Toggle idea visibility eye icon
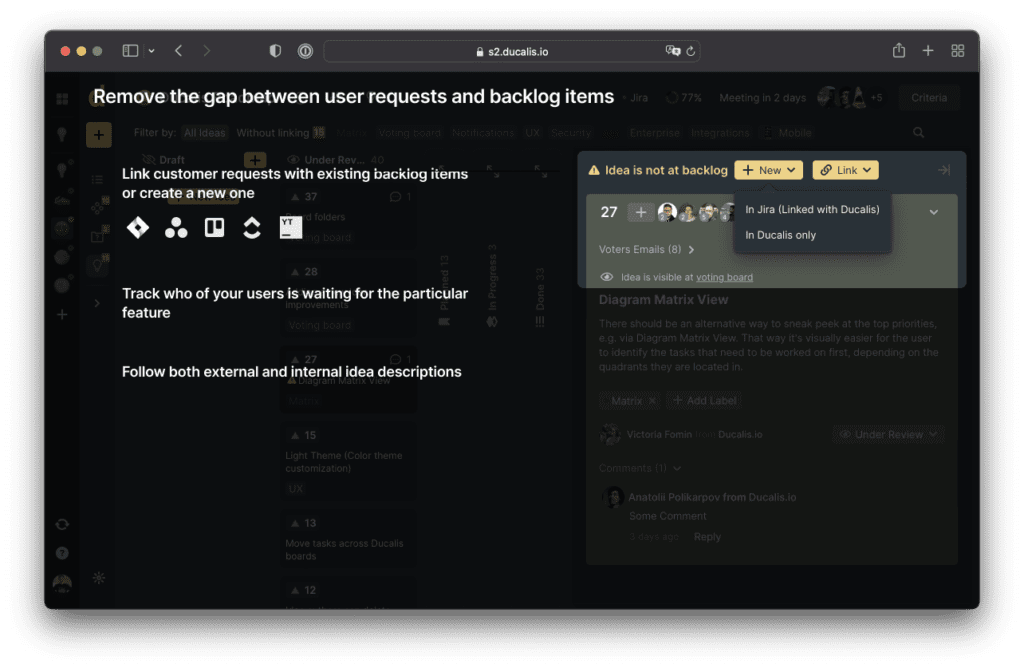 pyautogui.click(x=606, y=277)
